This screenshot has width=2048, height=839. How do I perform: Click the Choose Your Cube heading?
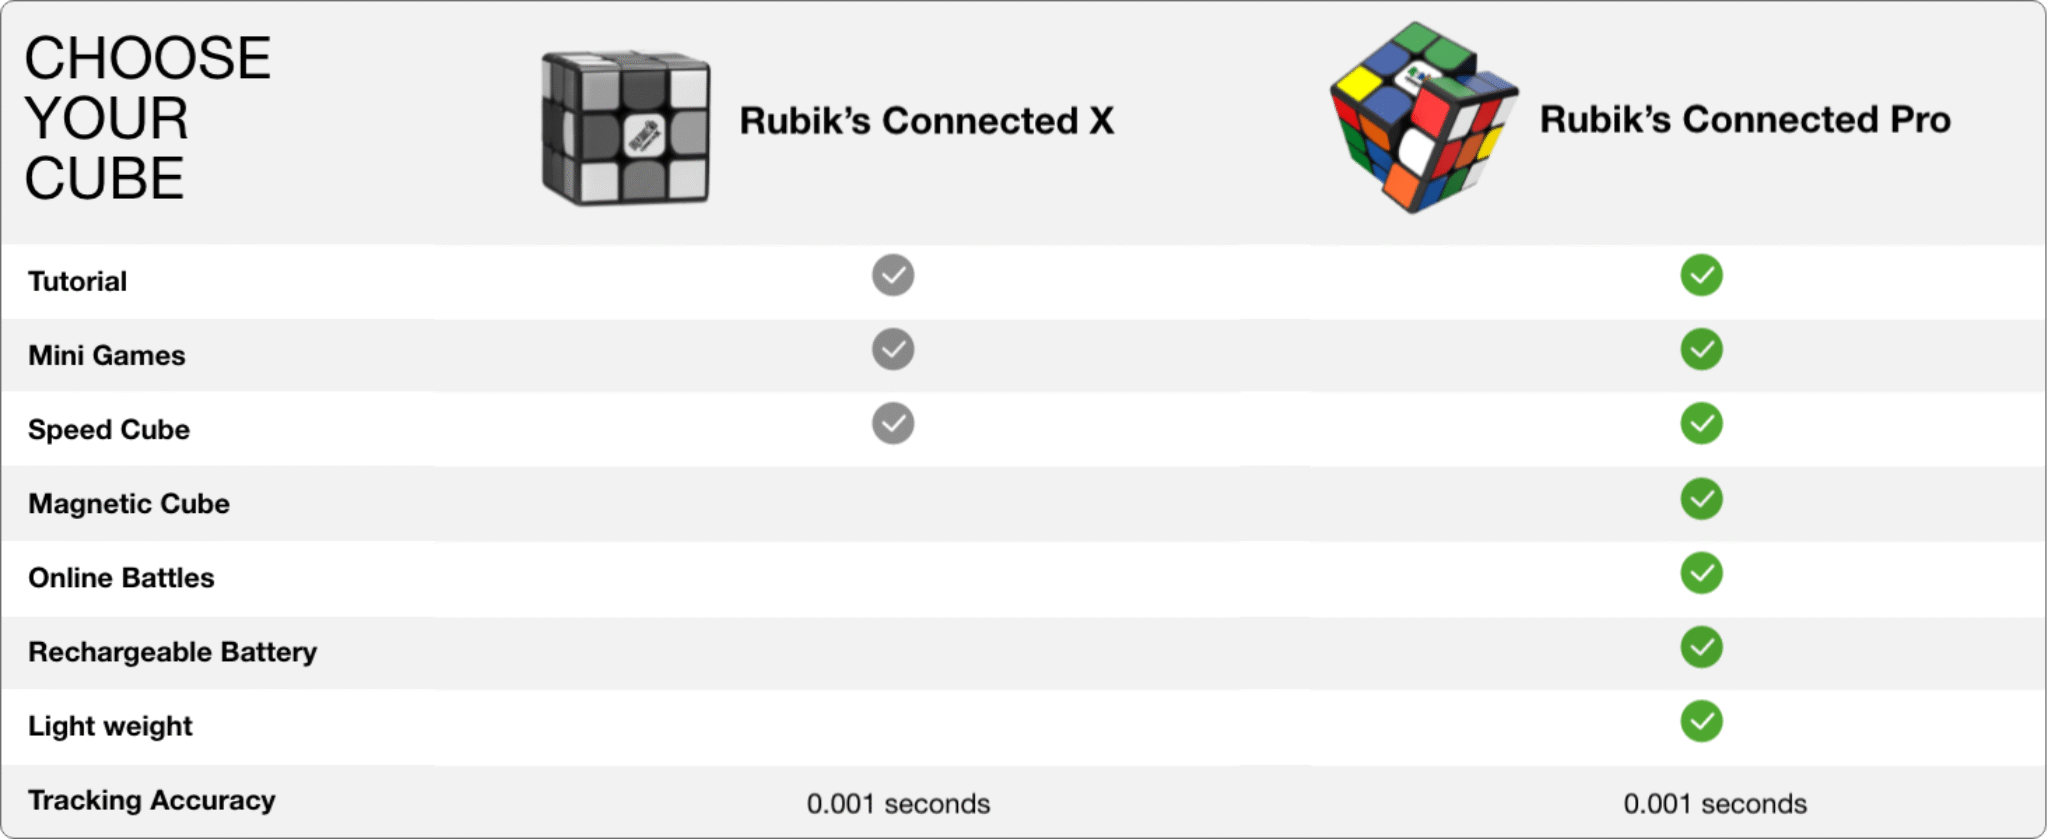click(x=147, y=118)
